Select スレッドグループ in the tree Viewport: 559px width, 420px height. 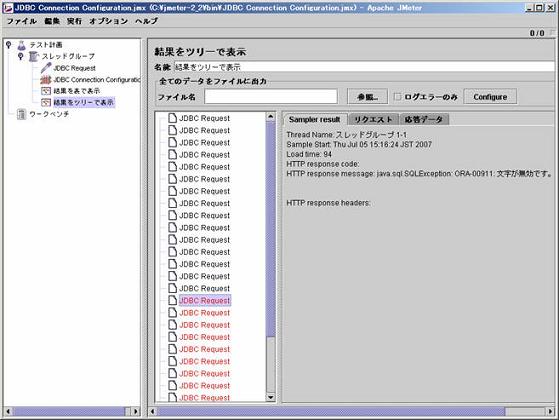pyautogui.click(x=68, y=56)
